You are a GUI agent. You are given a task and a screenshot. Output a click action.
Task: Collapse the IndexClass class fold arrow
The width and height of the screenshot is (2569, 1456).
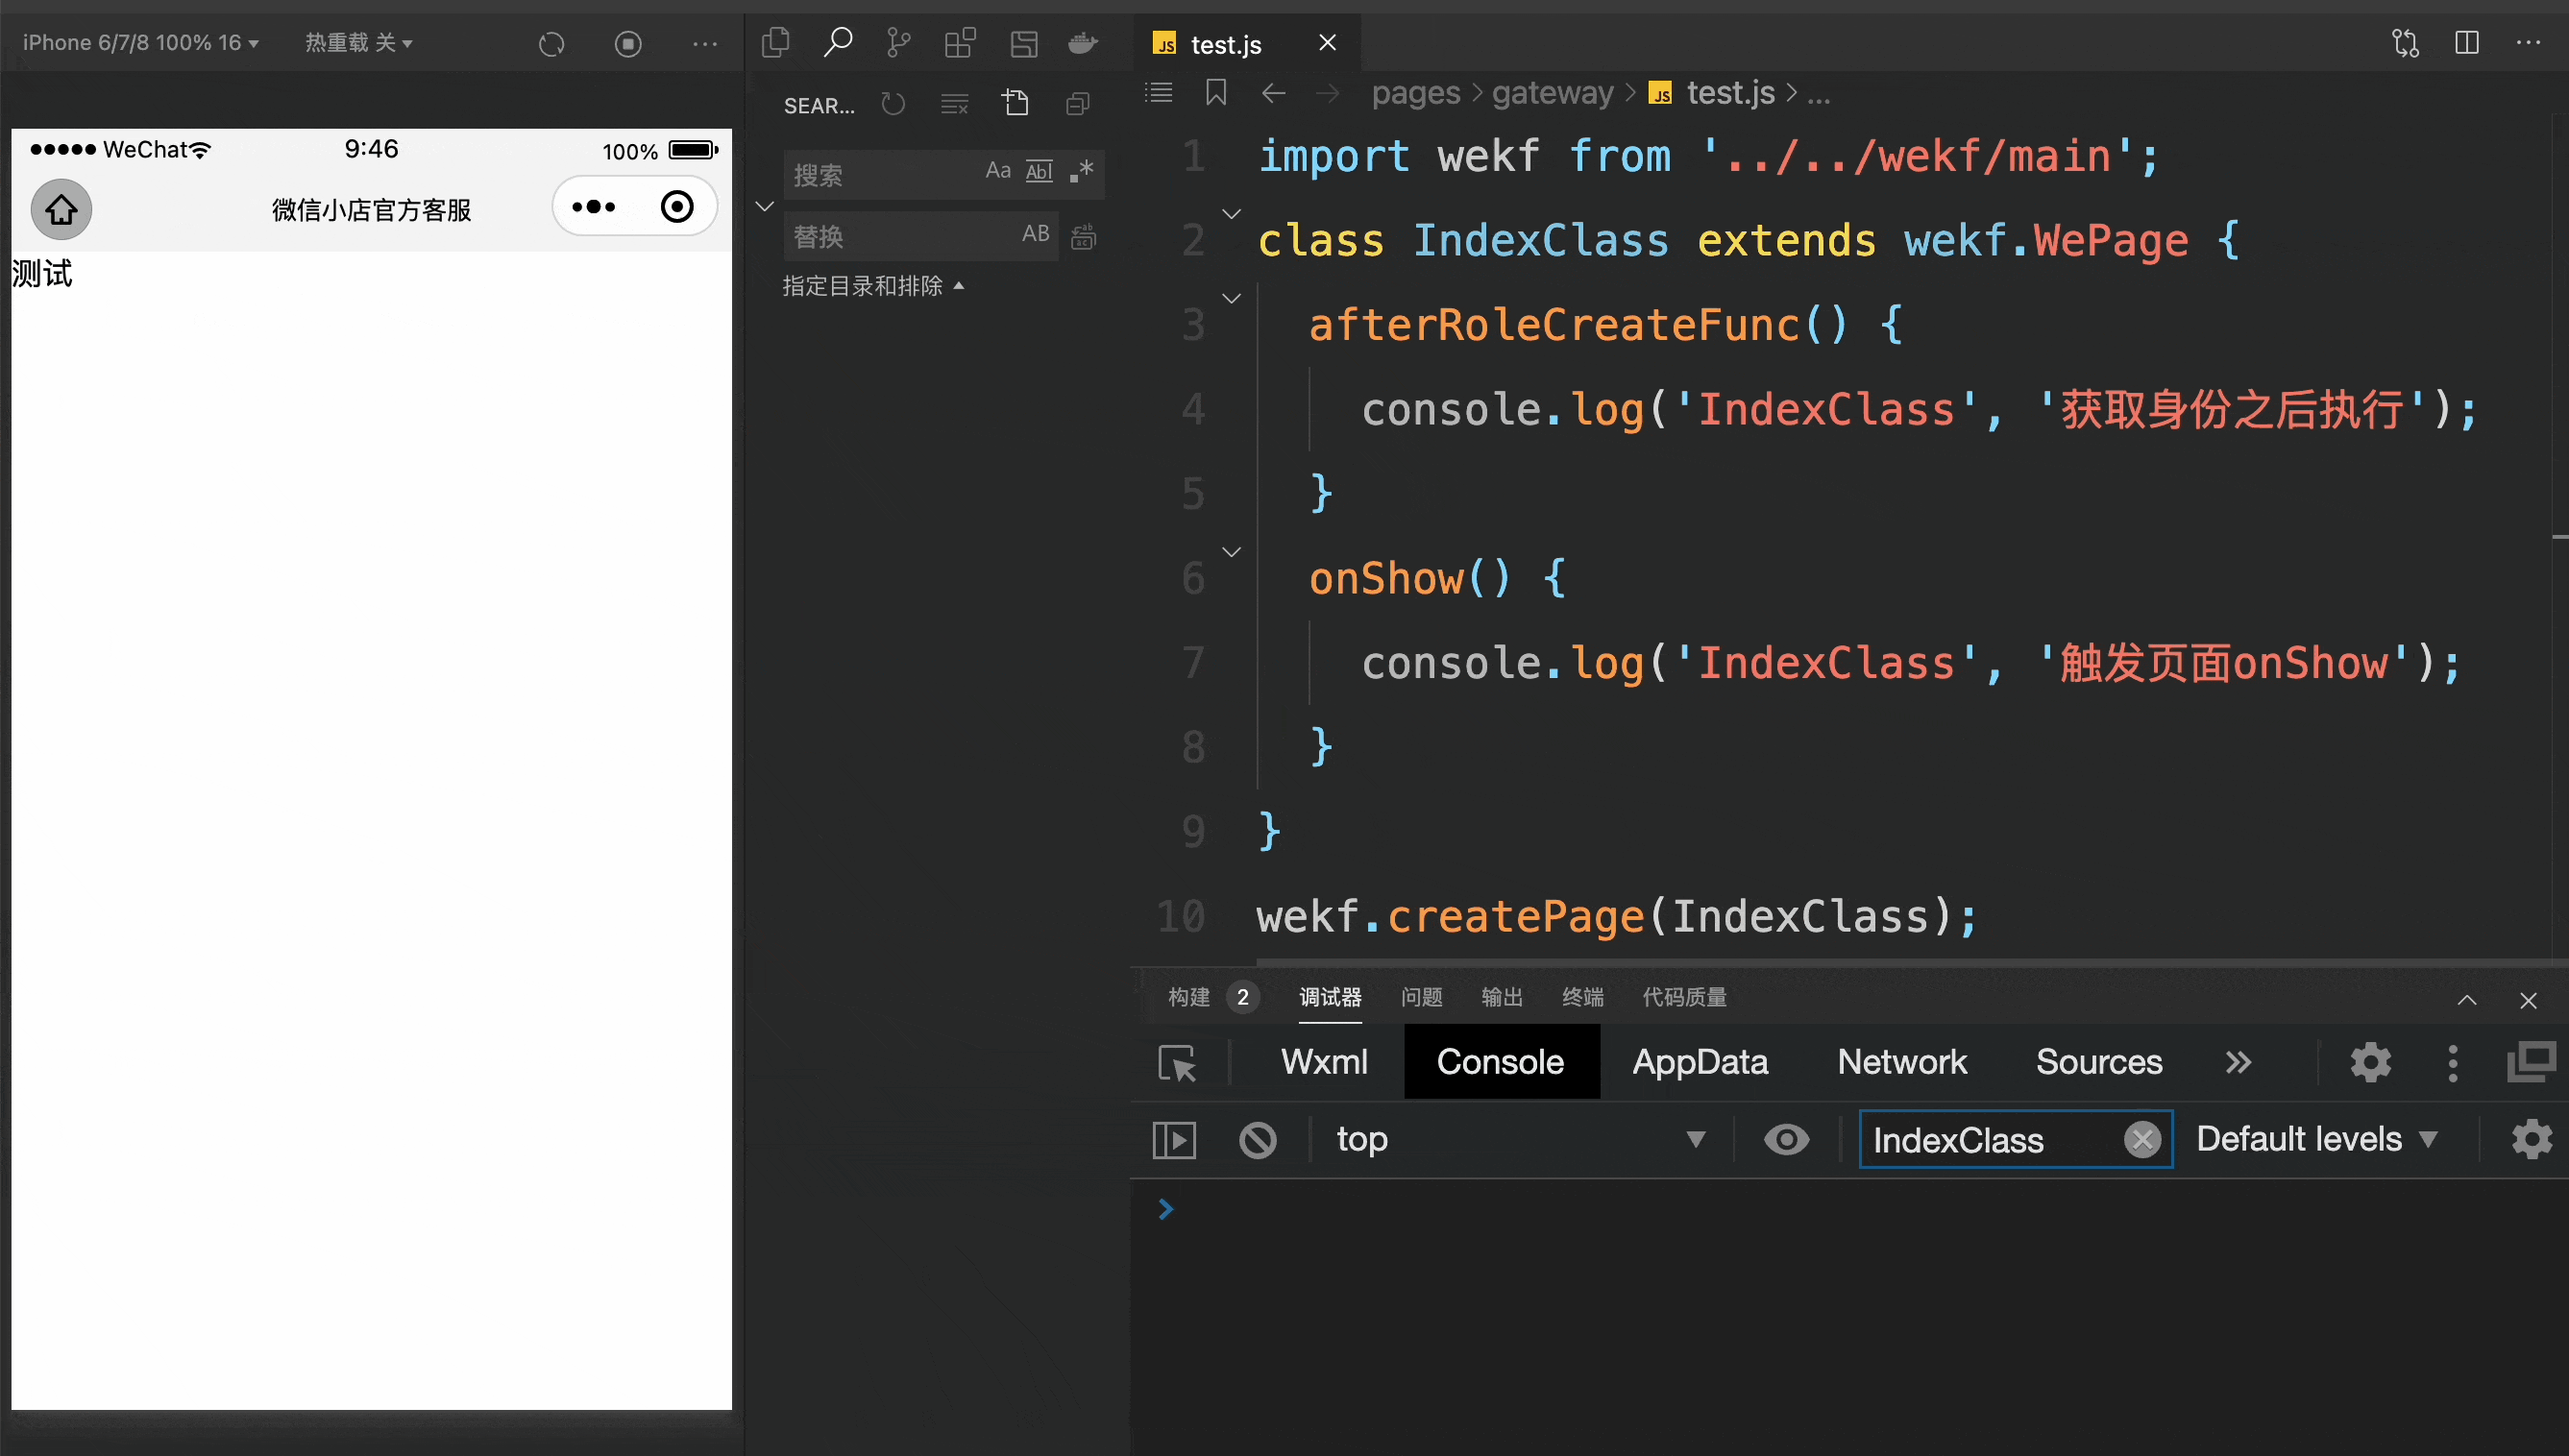1232,214
